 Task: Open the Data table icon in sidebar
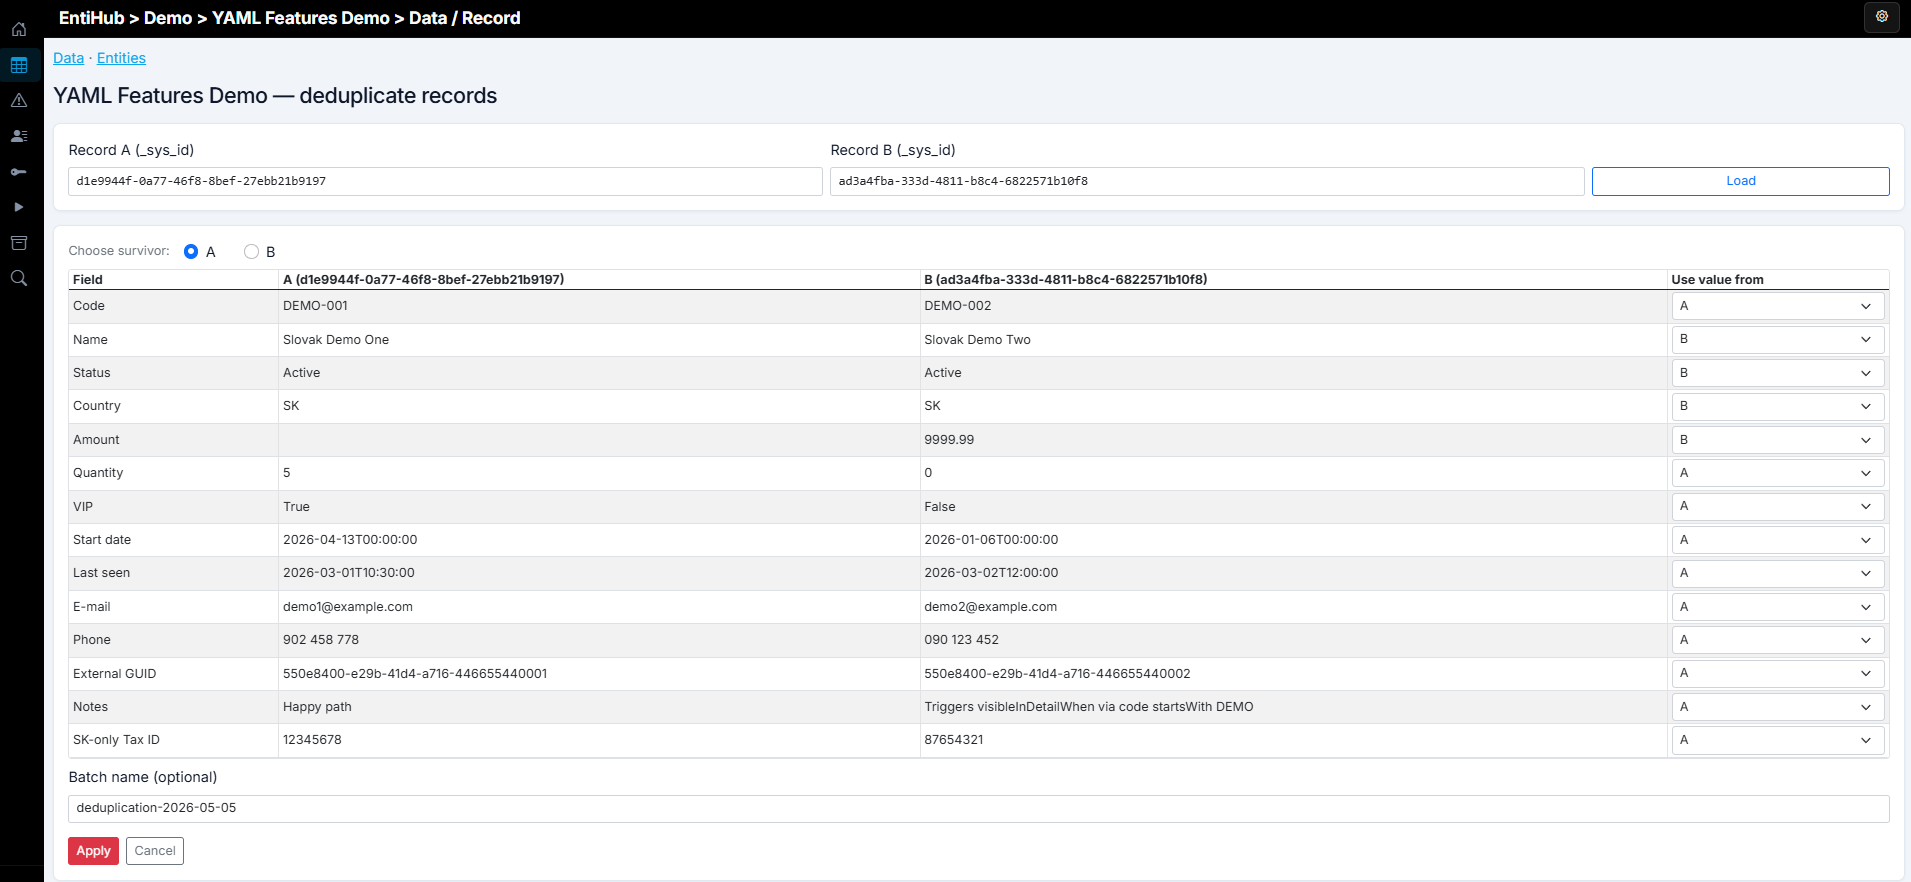click(x=19, y=66)
